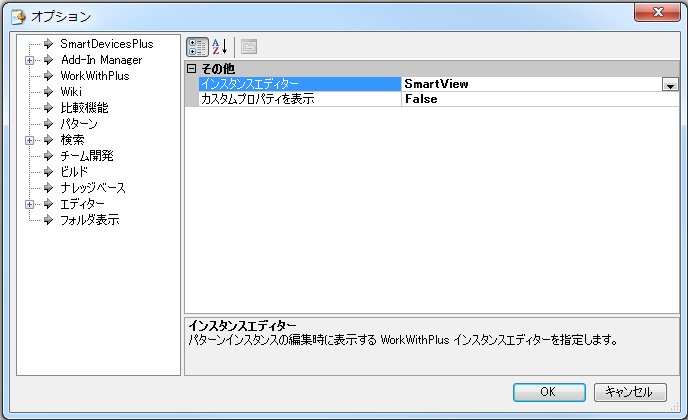Click the Alphabetical sort icon
The height and width of the screenshot is (420, 688).
(220, 46)
